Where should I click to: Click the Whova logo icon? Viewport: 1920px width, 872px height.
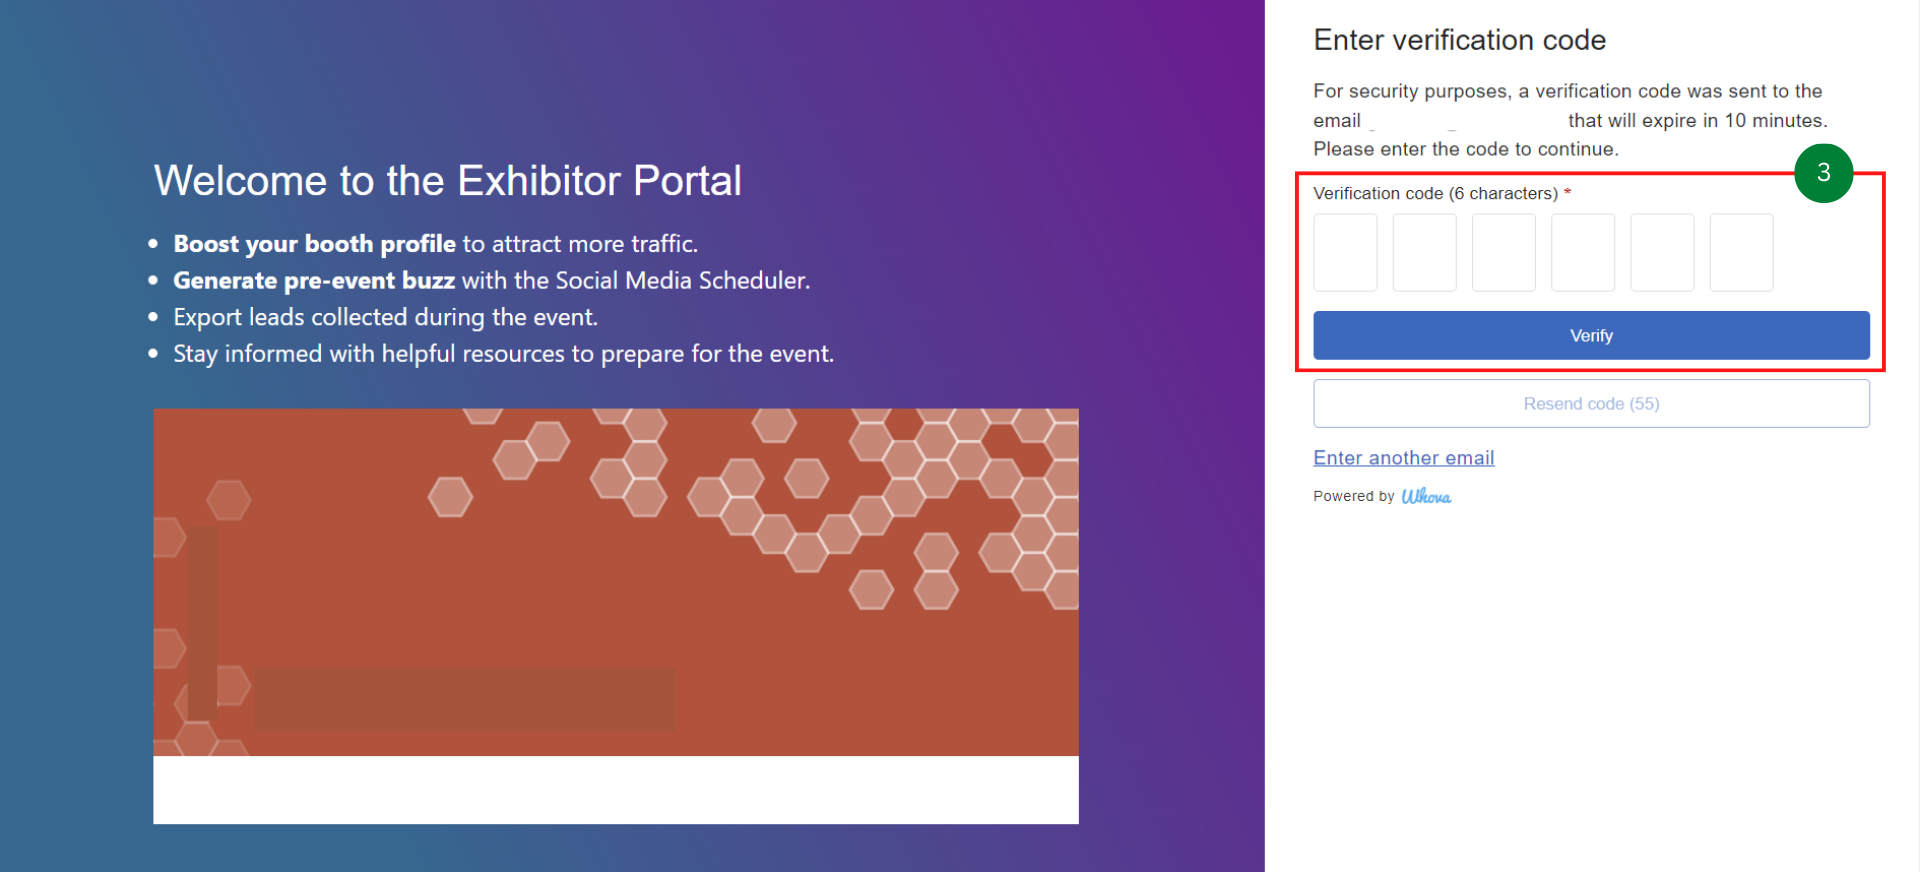tap(1427, 495)
